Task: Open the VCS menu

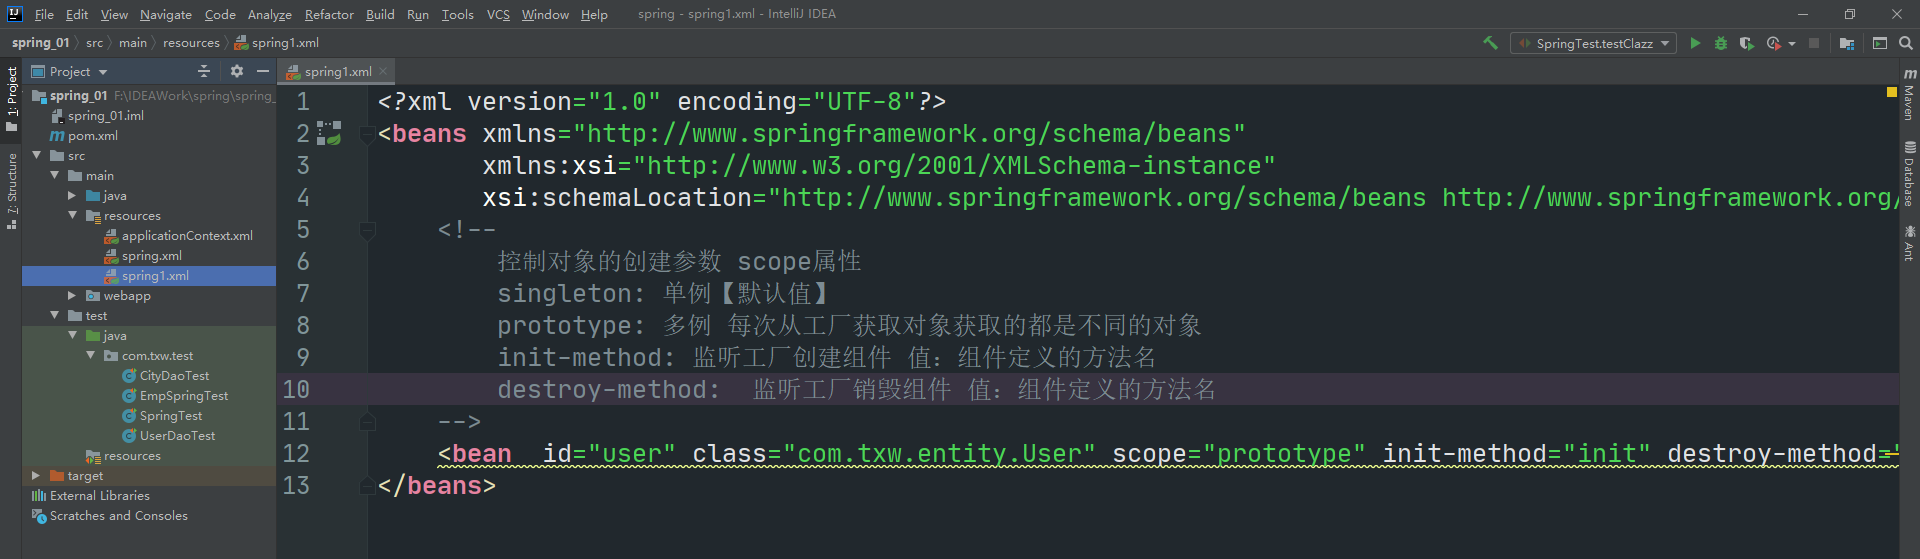Action: click(498, 14)
